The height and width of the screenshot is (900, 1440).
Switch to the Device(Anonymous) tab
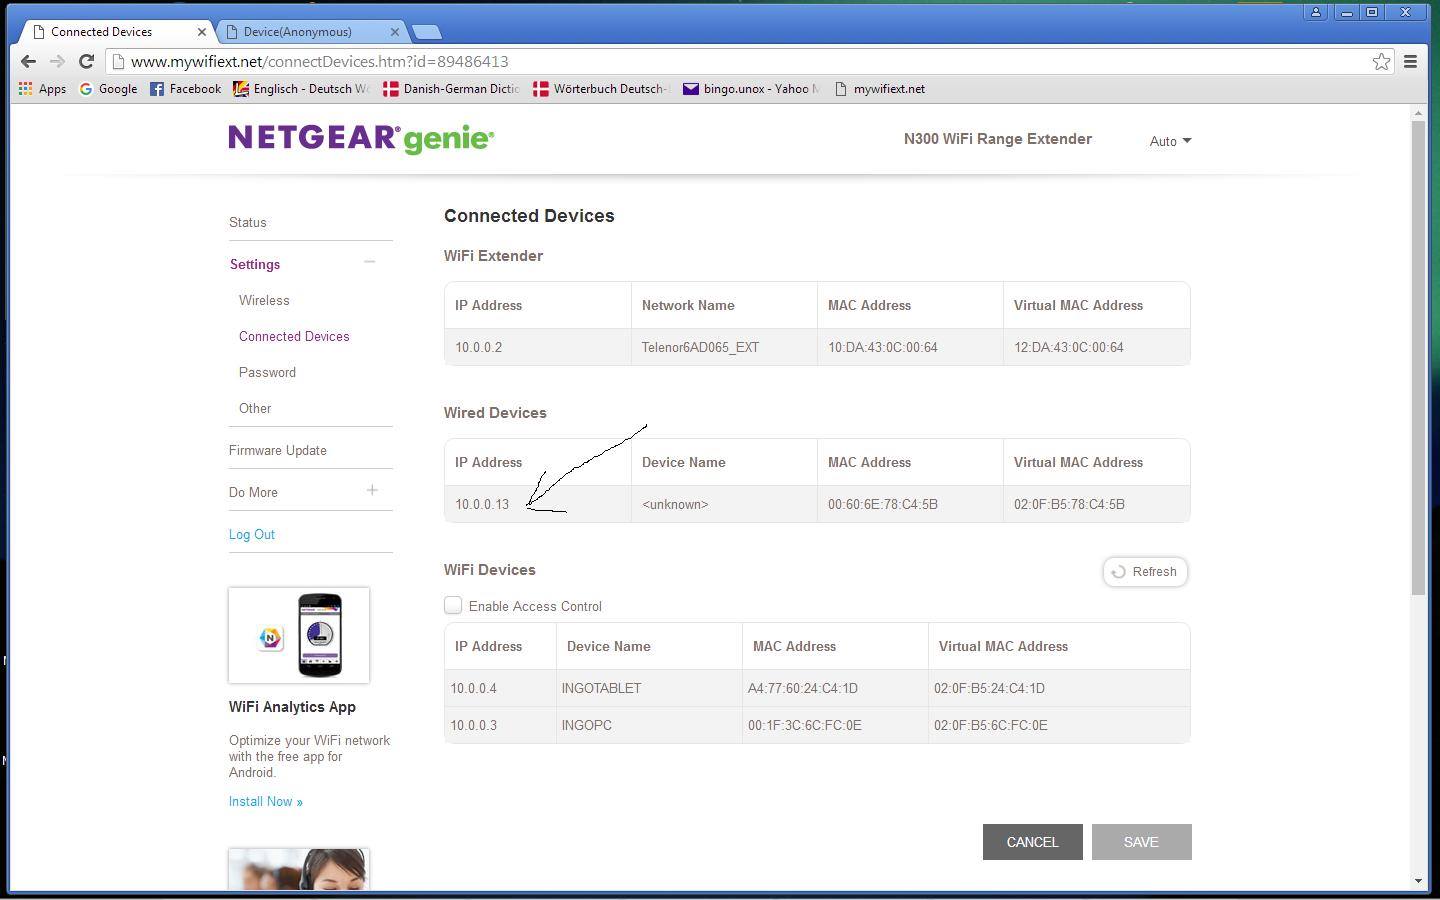click(x=298, y=32)
